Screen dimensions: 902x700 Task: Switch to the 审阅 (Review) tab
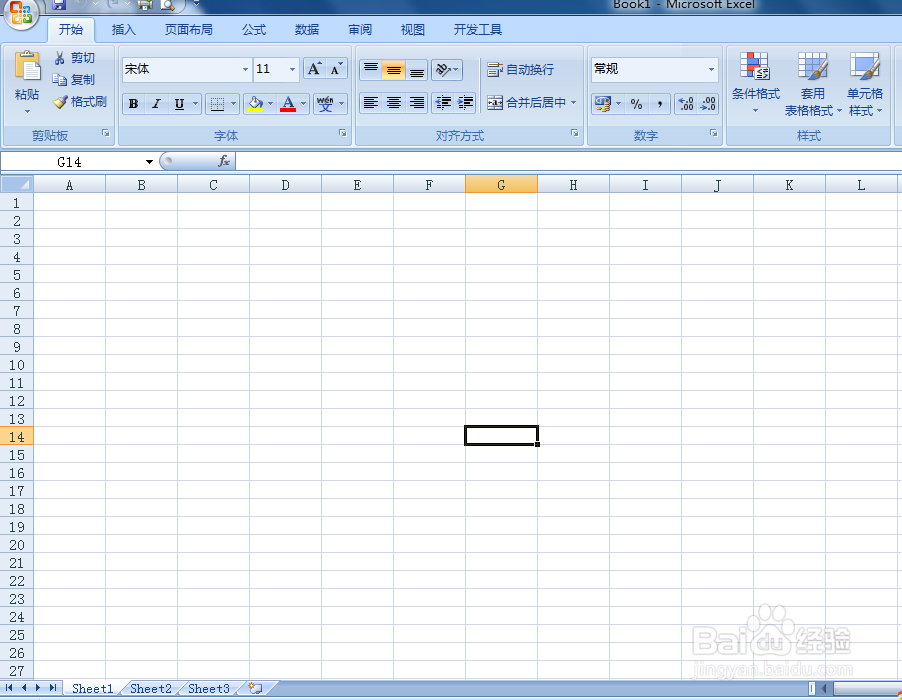360,29
